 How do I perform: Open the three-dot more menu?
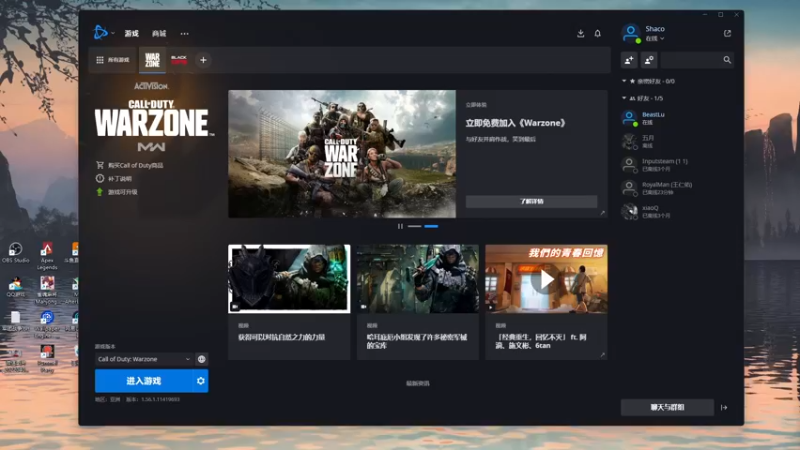click(x=184, y=34)
